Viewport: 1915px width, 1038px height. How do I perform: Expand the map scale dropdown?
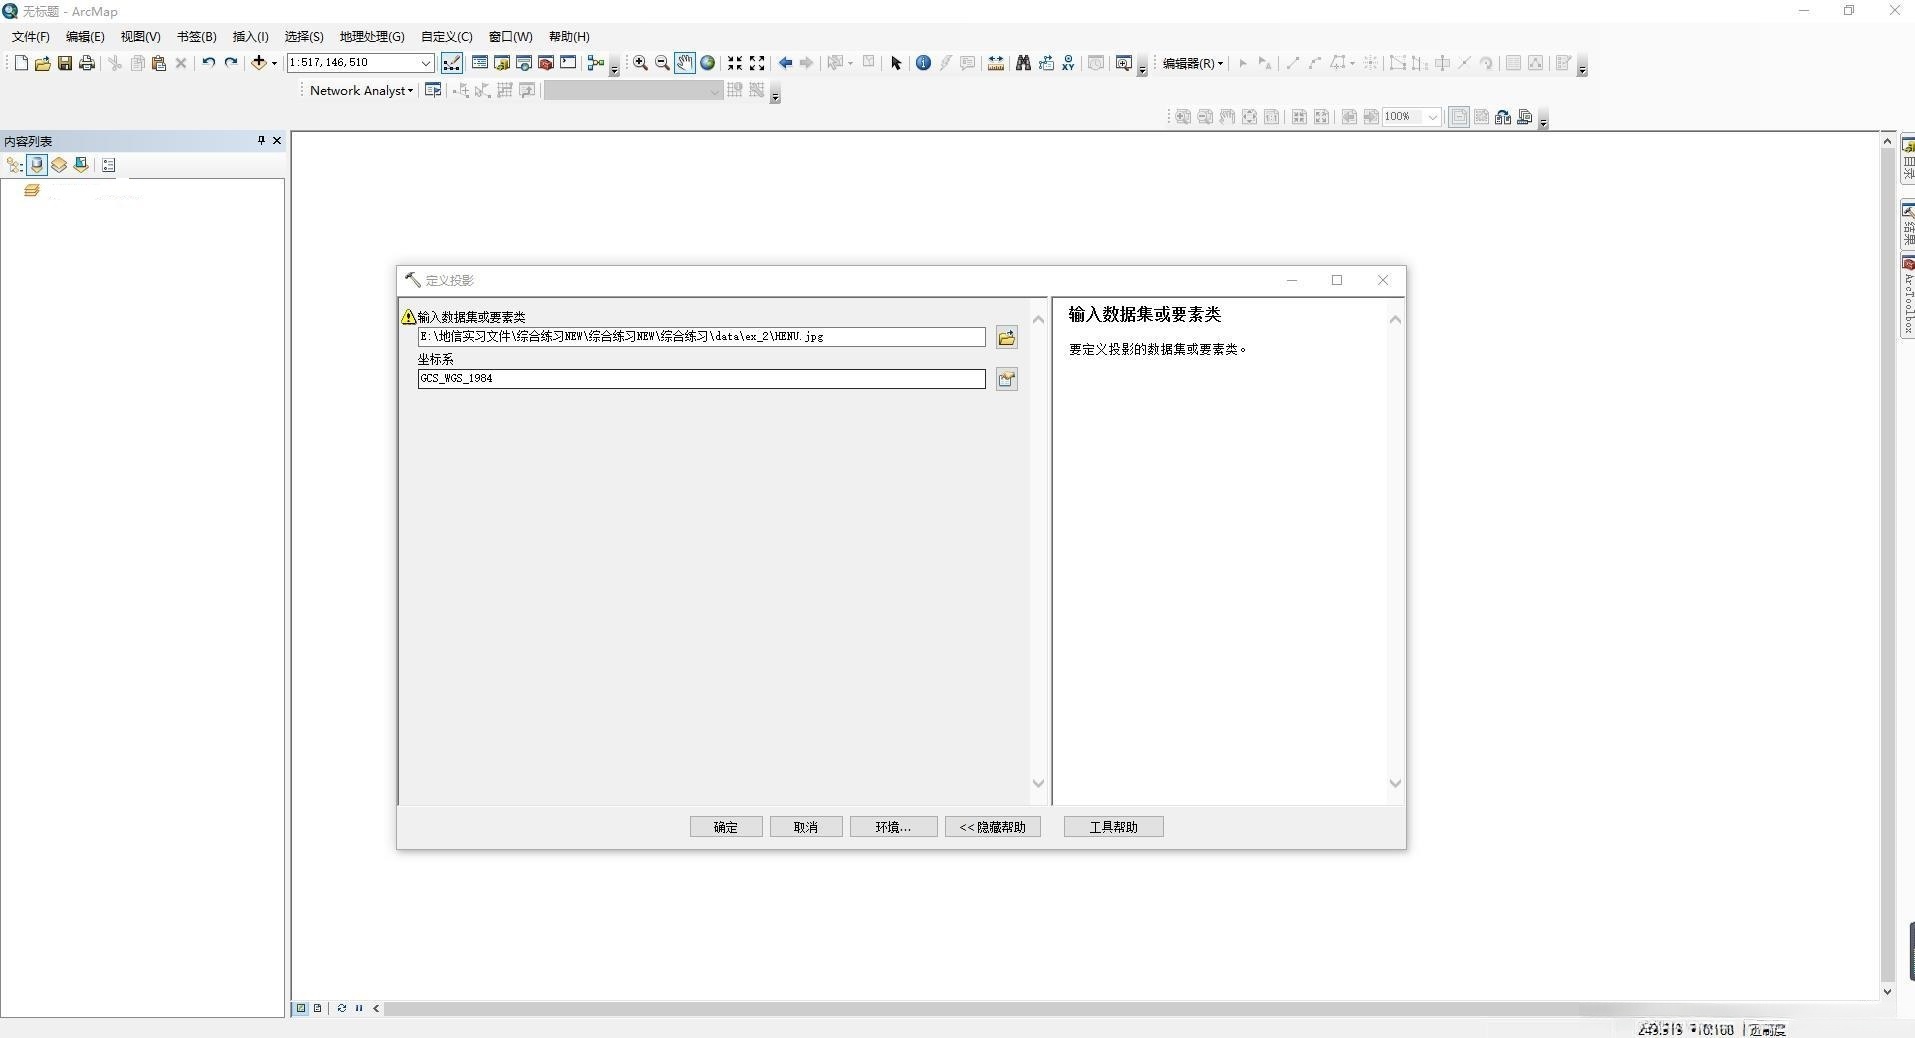click(x=425, y=63)
